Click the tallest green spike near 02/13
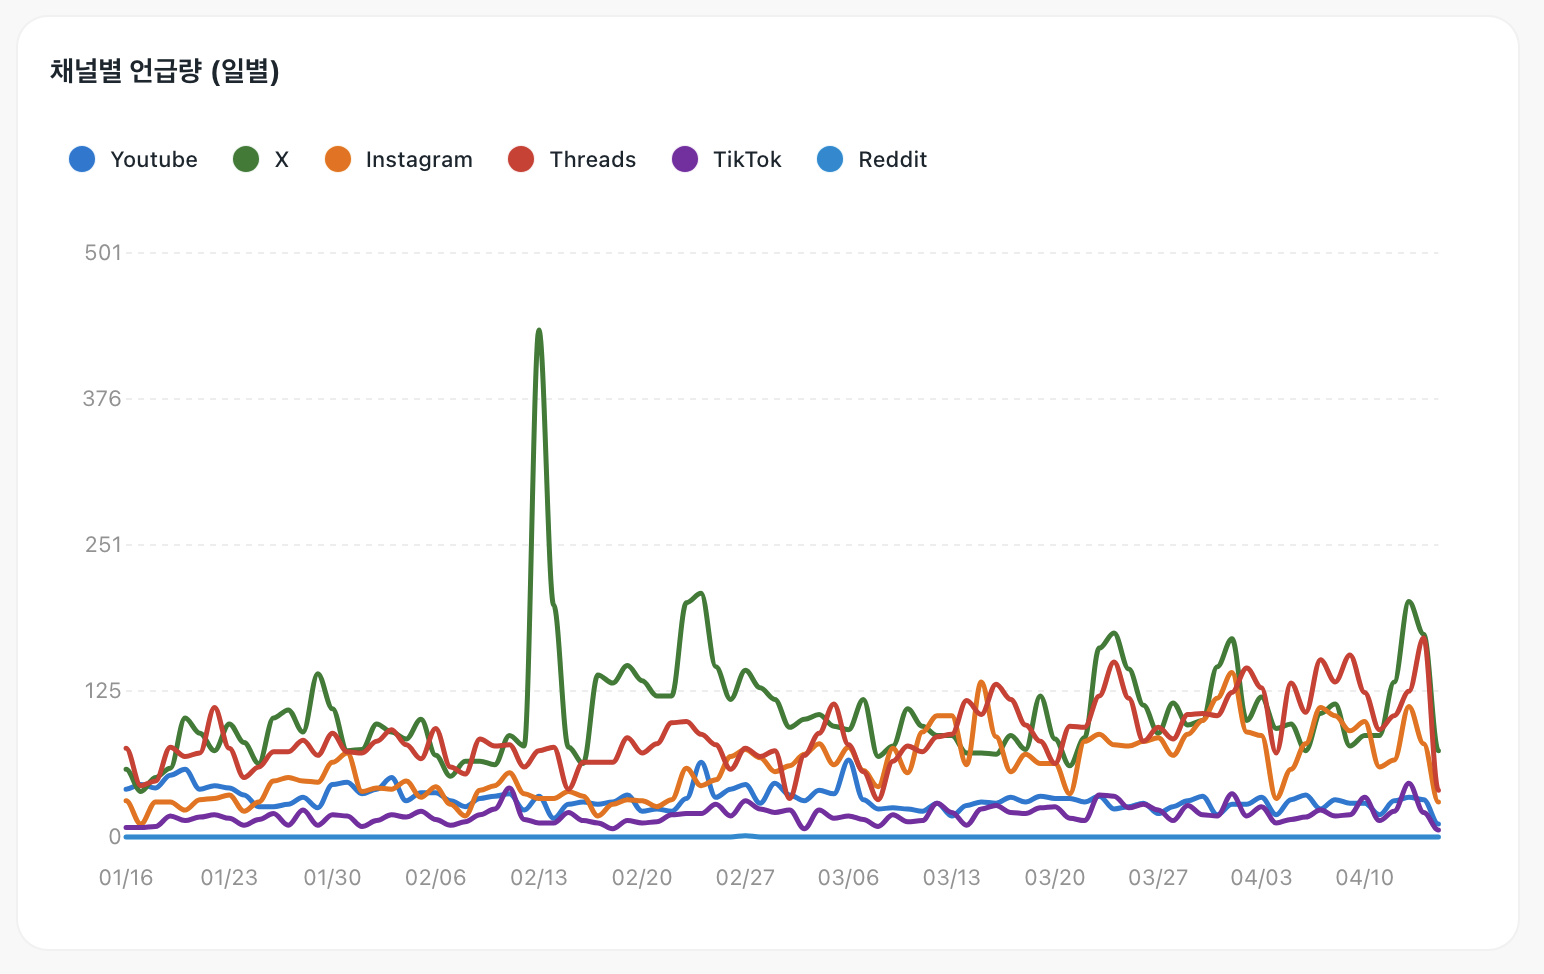The image size is (1544, 974). coord(539,331)
